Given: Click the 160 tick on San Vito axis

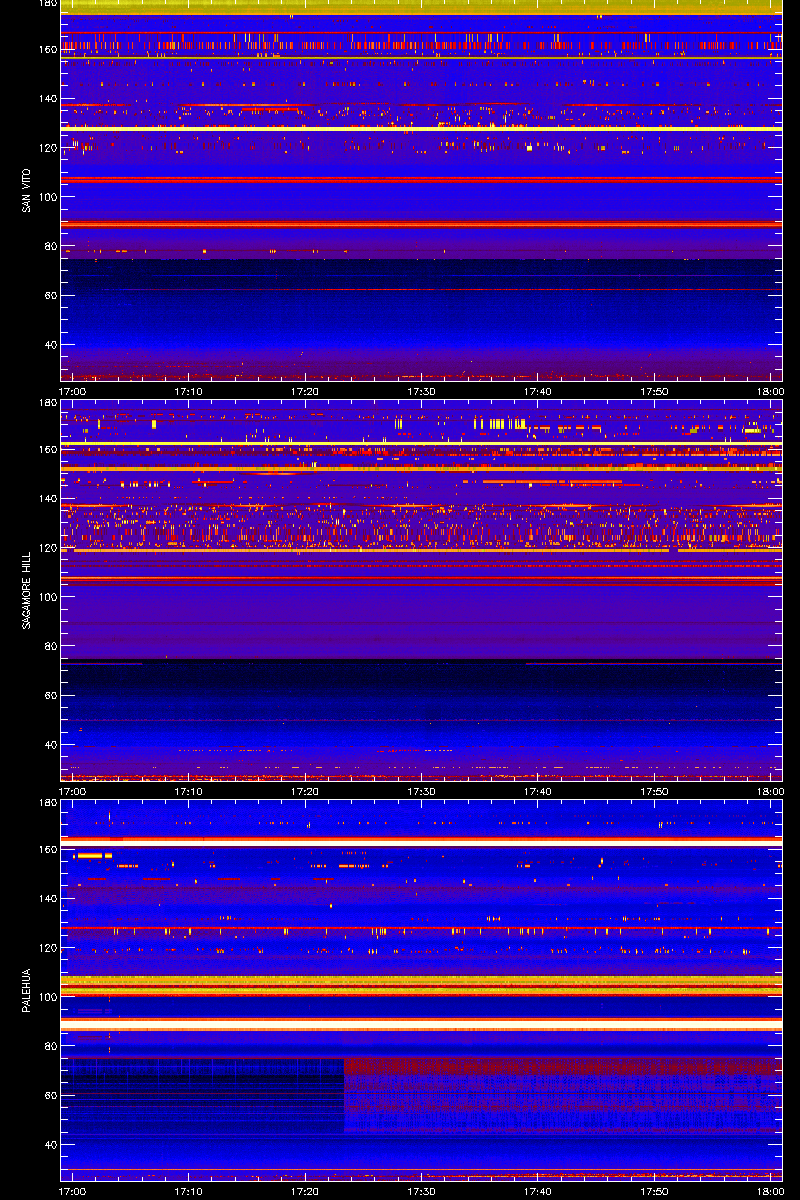Looking at the screenshot, I should [47, 49].
